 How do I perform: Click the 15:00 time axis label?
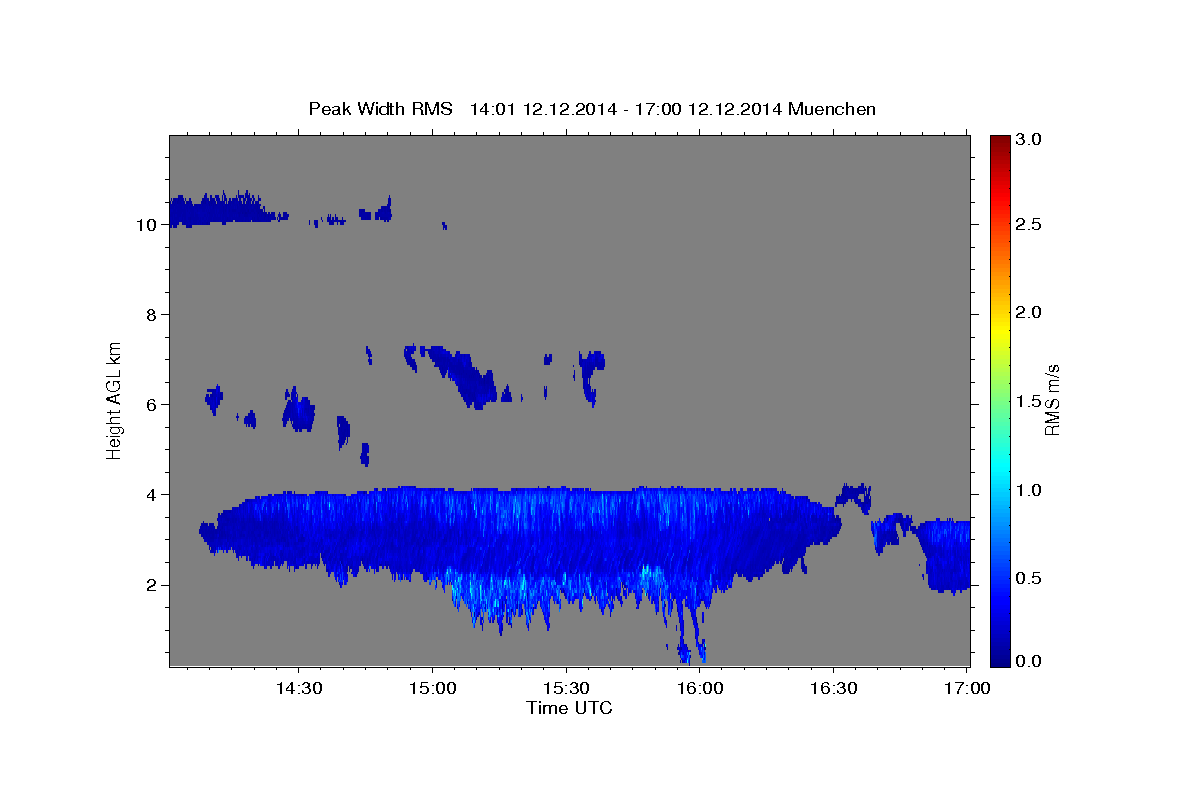(x=433, y=688)
